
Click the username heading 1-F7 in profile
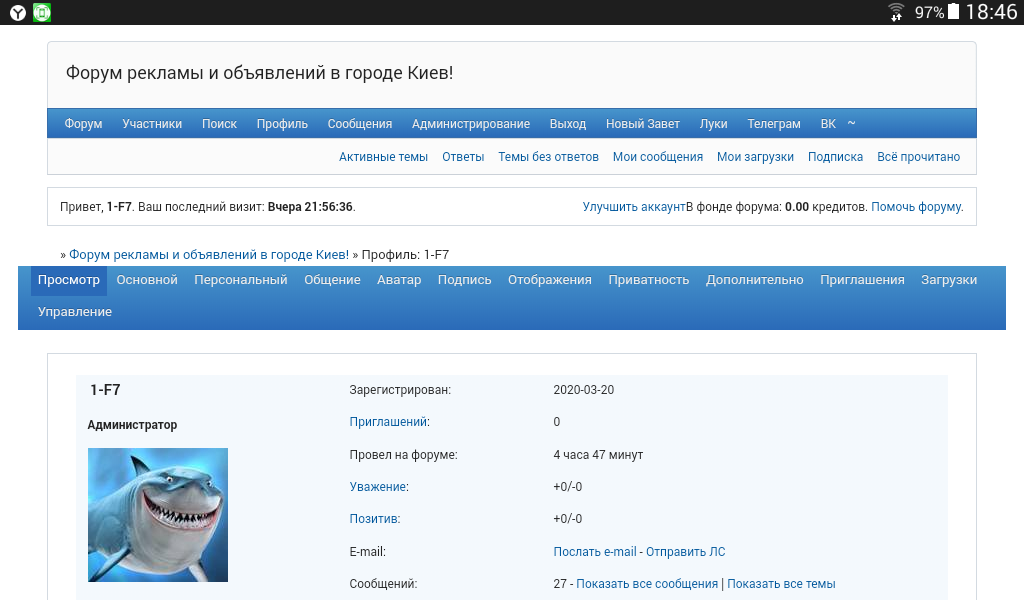point(105,390)
